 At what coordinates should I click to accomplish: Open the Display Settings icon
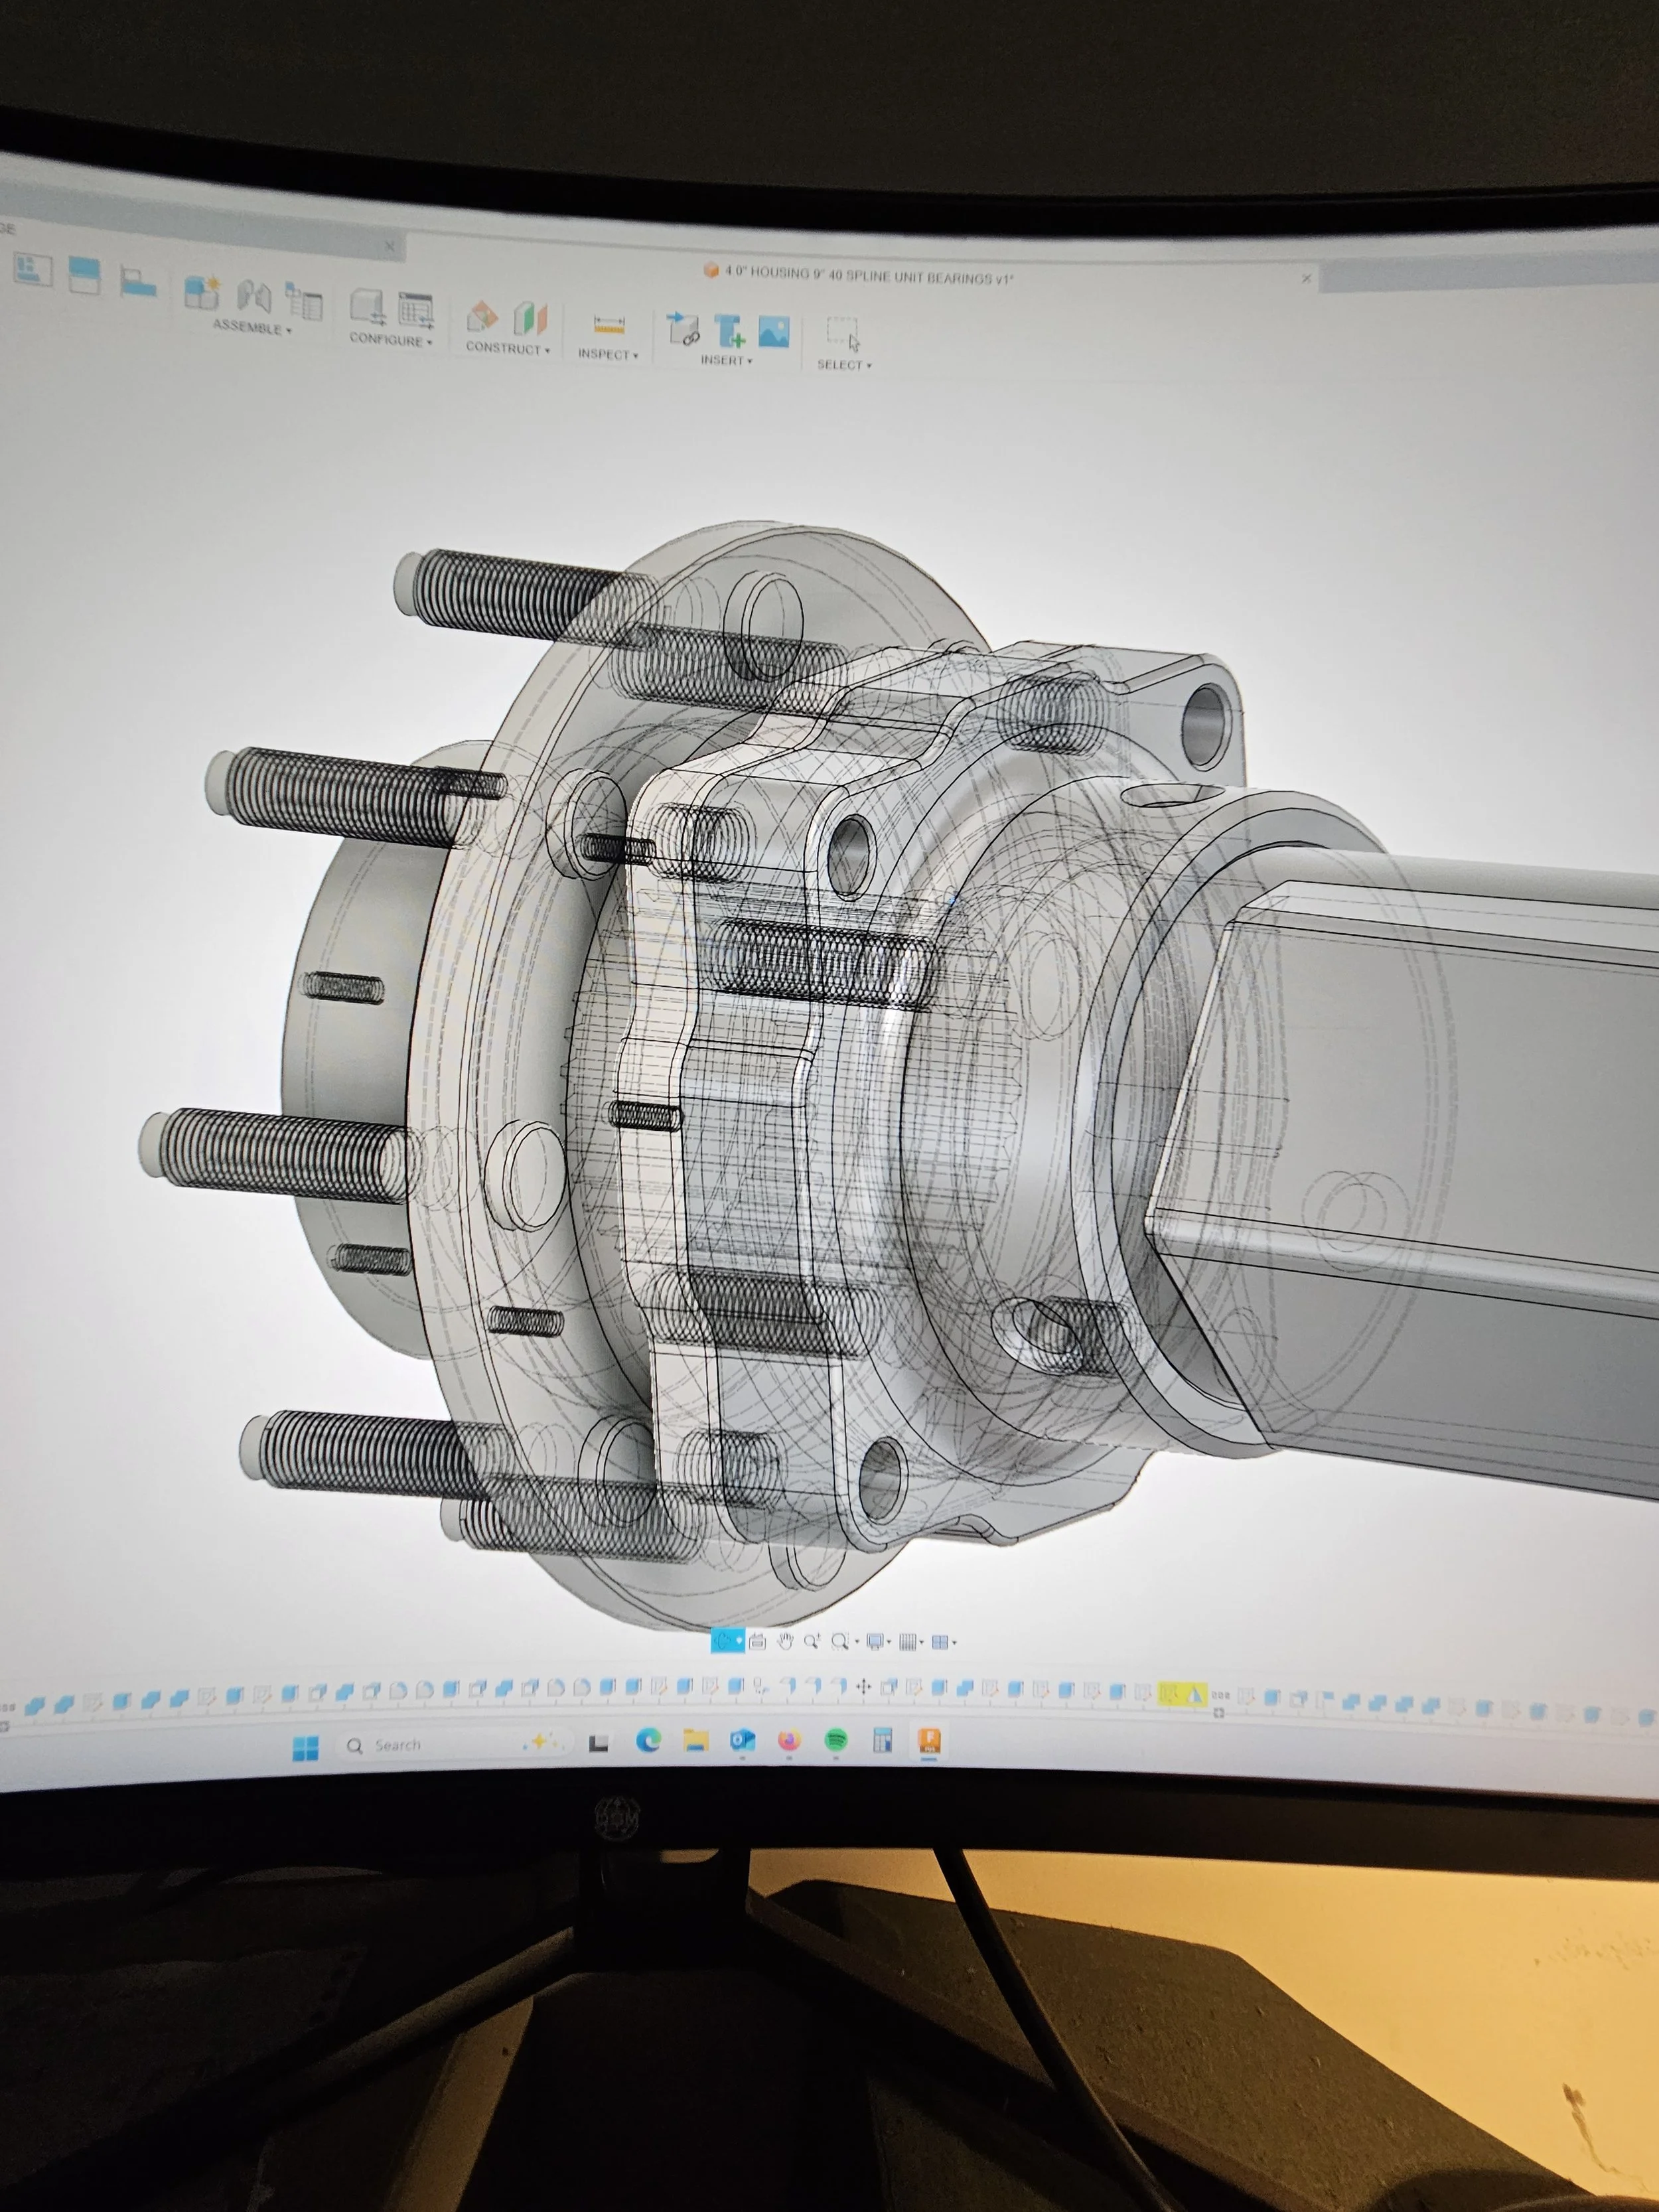point(875,1641)
